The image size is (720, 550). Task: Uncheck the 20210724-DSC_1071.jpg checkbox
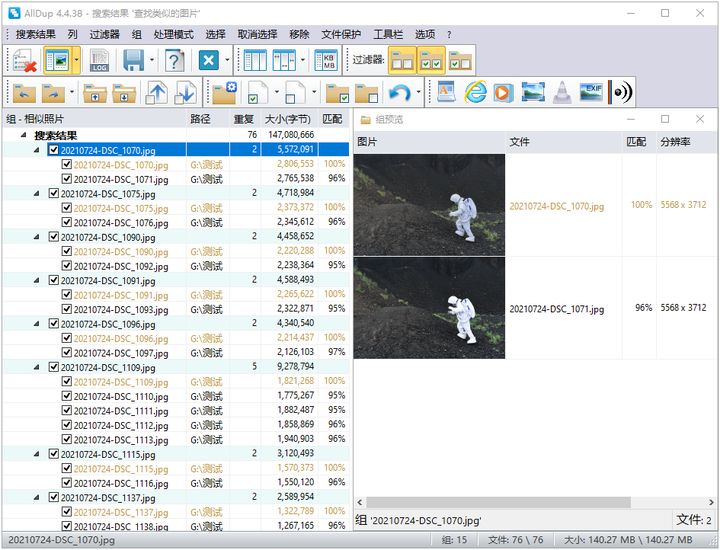pos(67,178)
